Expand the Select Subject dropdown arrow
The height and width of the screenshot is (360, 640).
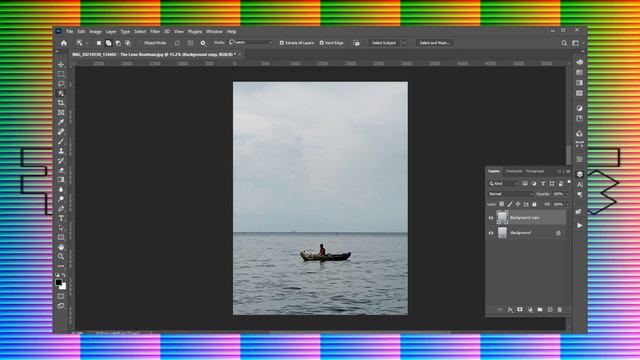(404, 43)
